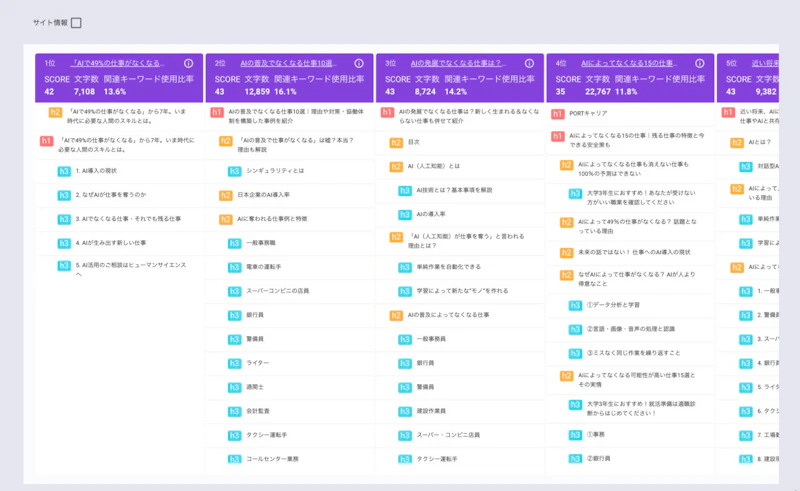
Task: Click the info icon on the 2位 card
Action: pyautogui.click(x=358, y=63)
